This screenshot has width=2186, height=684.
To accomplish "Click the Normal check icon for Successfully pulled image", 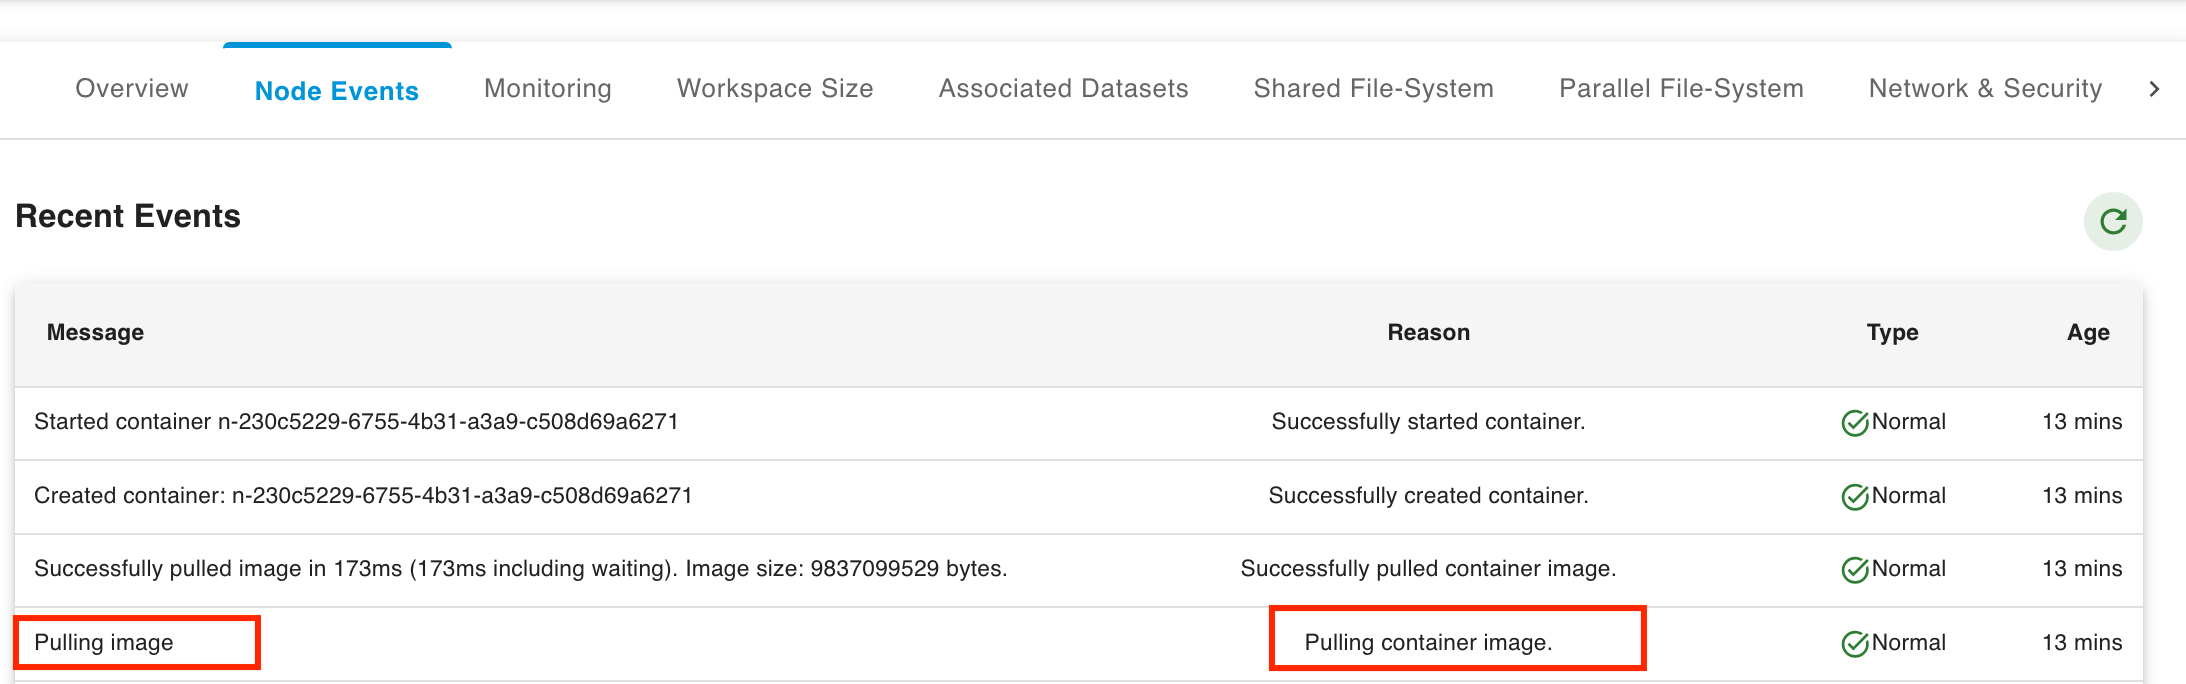I will (x=1855, y=570).
